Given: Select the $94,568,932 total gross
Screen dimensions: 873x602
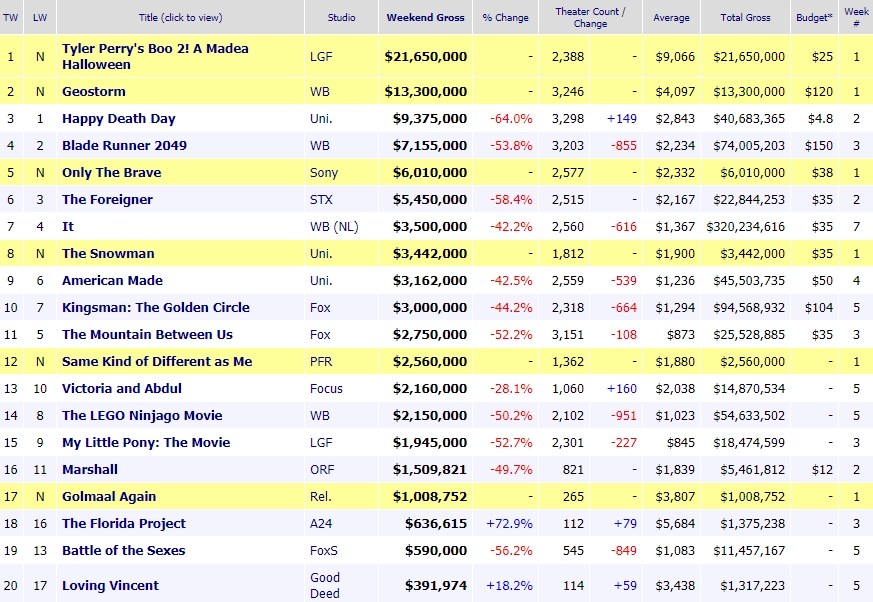Looking at the screenshot, I should (x=749, y=307).
